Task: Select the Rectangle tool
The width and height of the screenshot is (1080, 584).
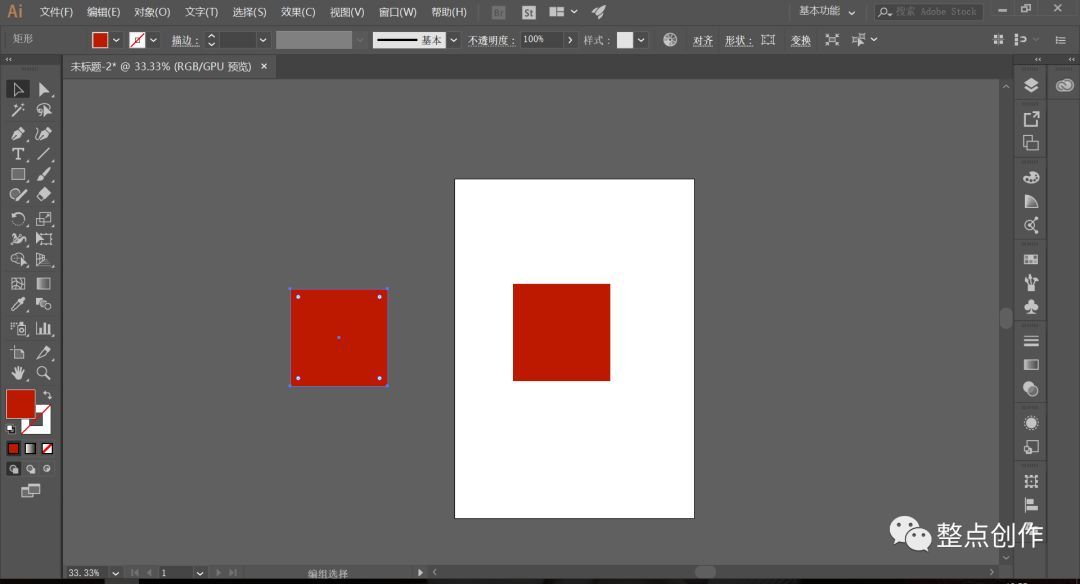Action: (18, 175)
